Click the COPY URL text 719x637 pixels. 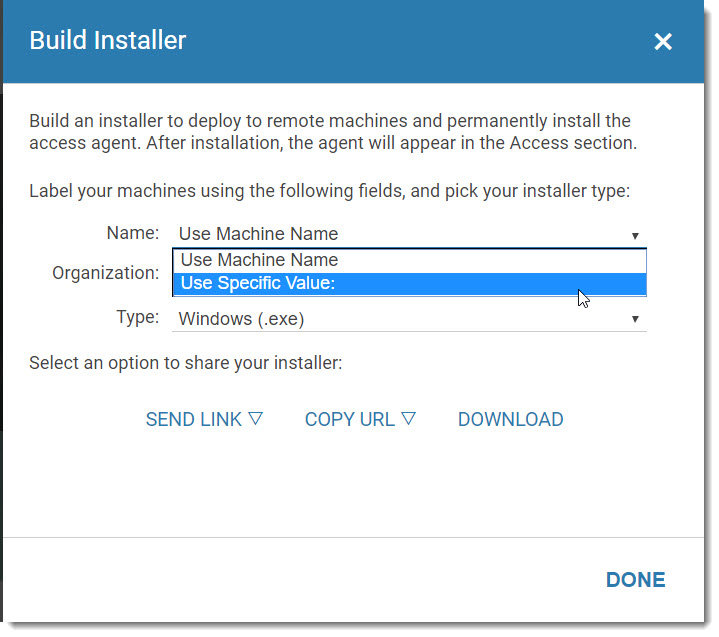pos(349,420)
